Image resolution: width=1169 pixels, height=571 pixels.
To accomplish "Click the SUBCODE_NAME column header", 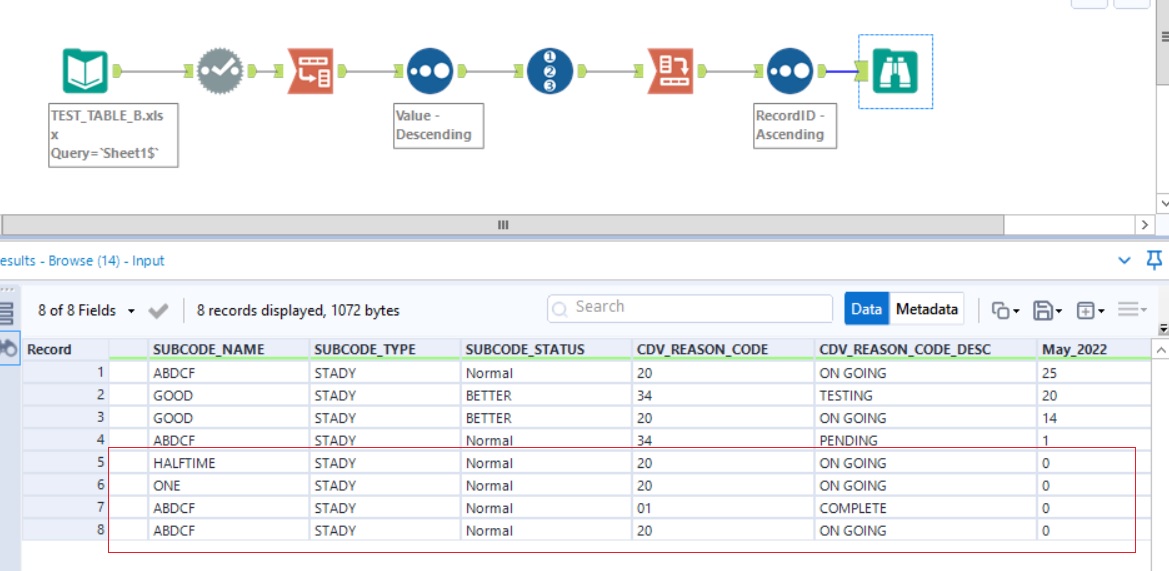I will [x=208, y=349].
